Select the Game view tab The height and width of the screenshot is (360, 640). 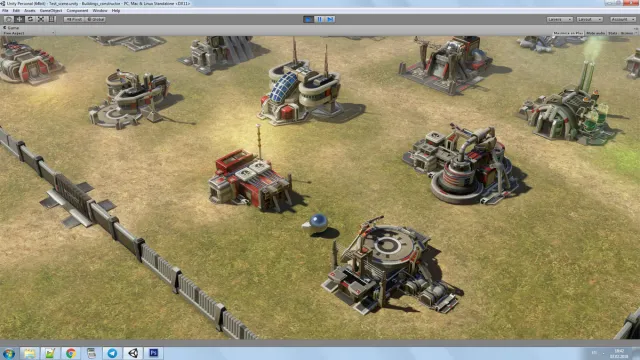tap(11, 28)
